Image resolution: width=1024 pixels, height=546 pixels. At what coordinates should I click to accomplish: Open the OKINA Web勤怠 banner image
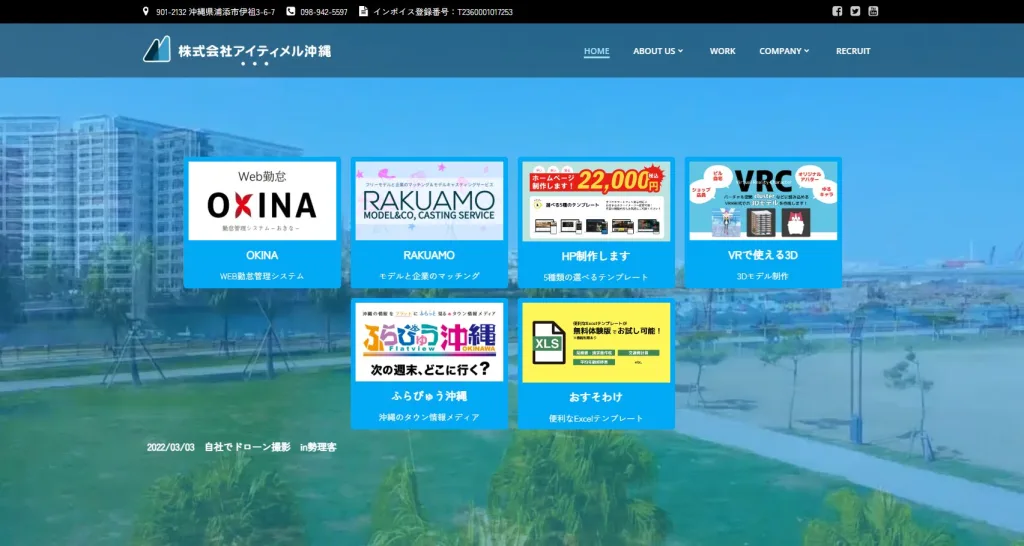pyautogui.click(x=262, y=201)
